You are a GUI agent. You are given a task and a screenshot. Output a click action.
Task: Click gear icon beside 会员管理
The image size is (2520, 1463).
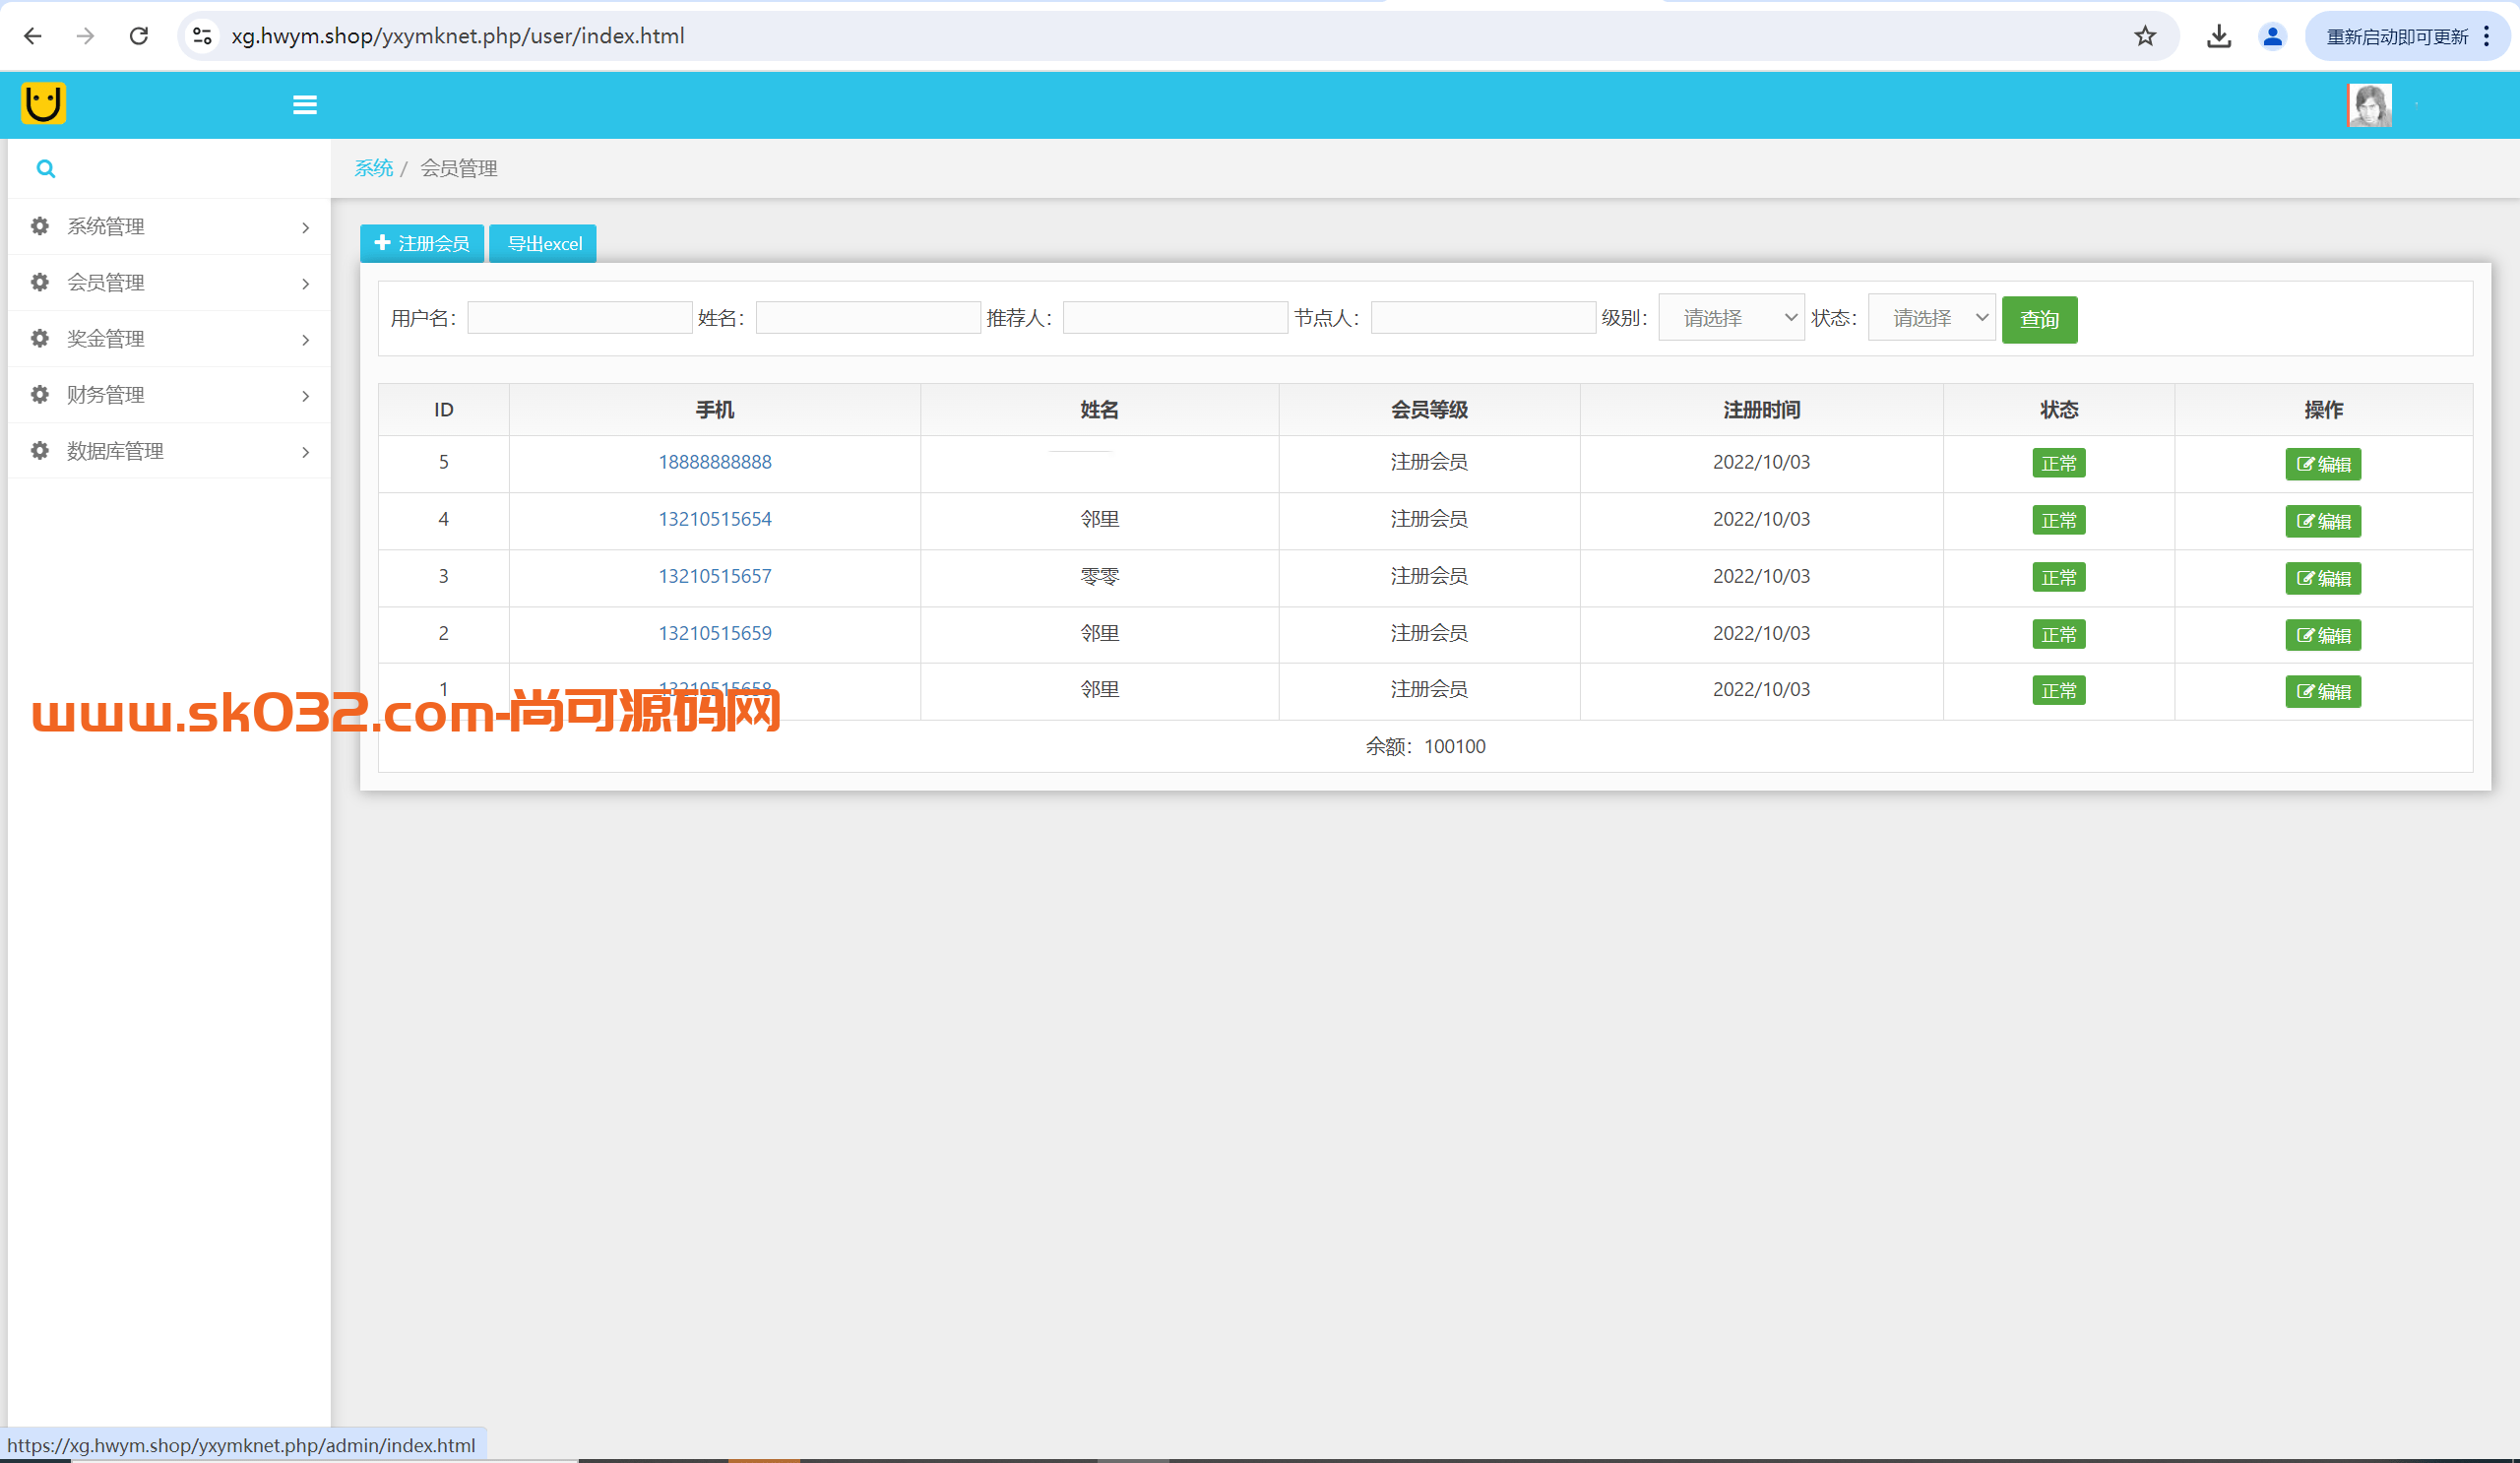coord(40,282)
